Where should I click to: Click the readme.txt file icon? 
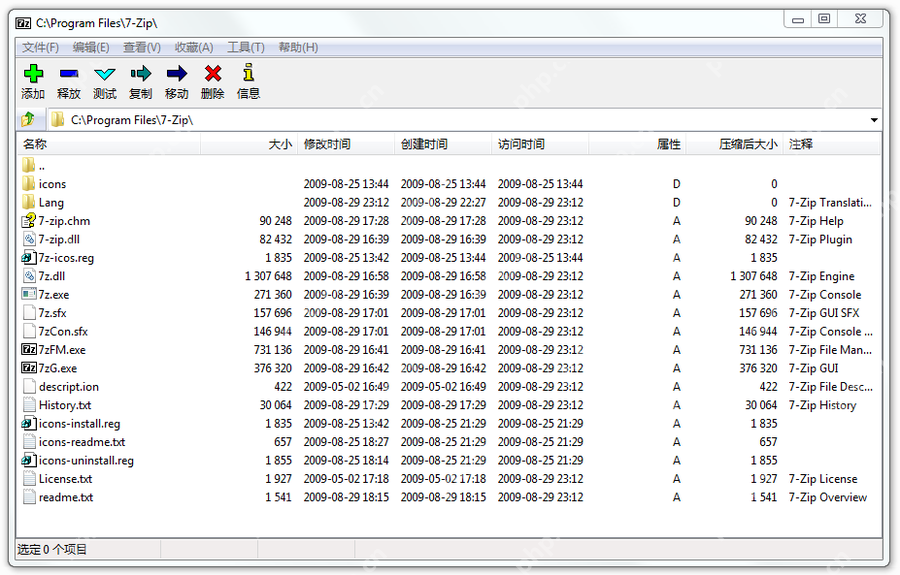coord(29,497)
